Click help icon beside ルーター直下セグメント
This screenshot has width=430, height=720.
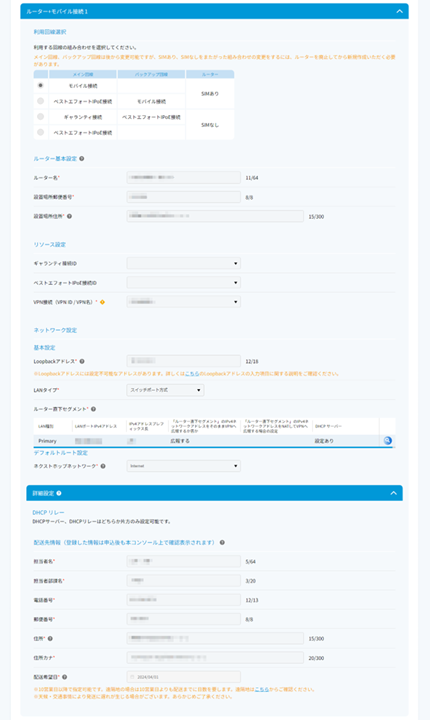pyautogui.click(x=93, y=409)
